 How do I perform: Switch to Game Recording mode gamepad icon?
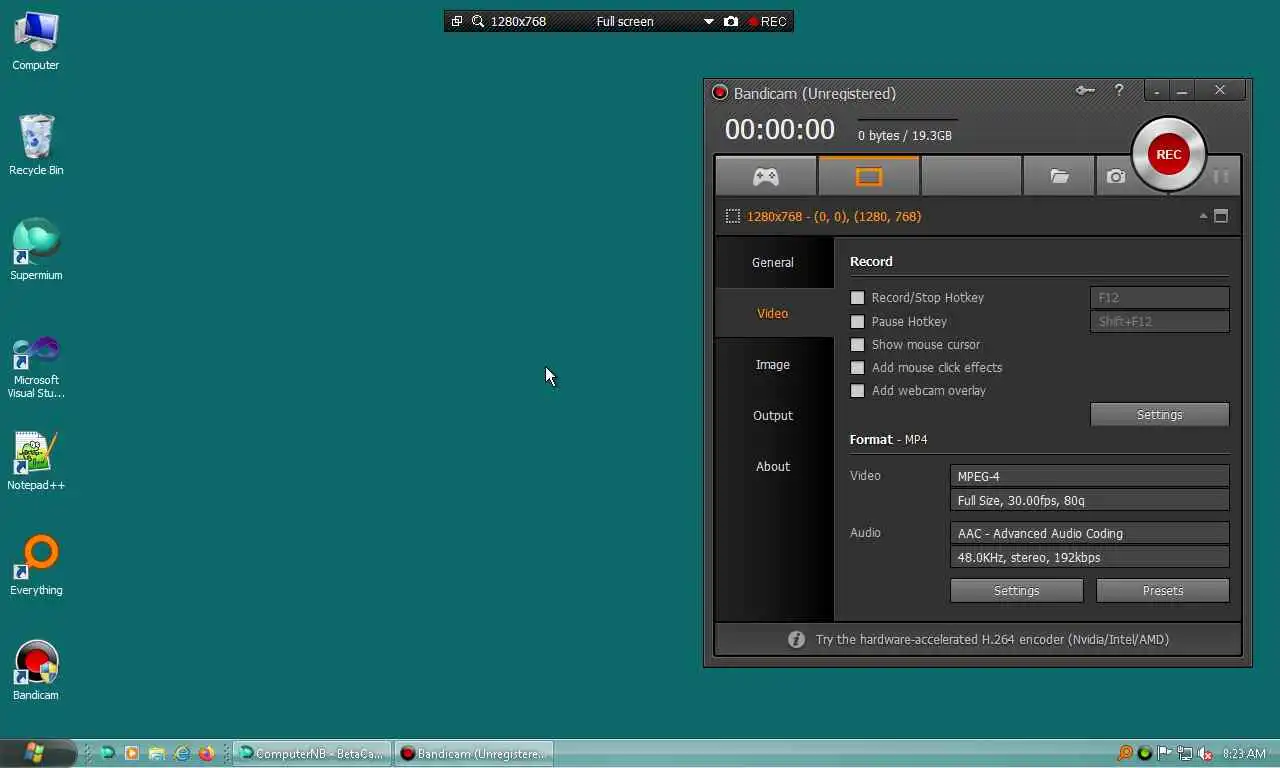pos(766,176)
